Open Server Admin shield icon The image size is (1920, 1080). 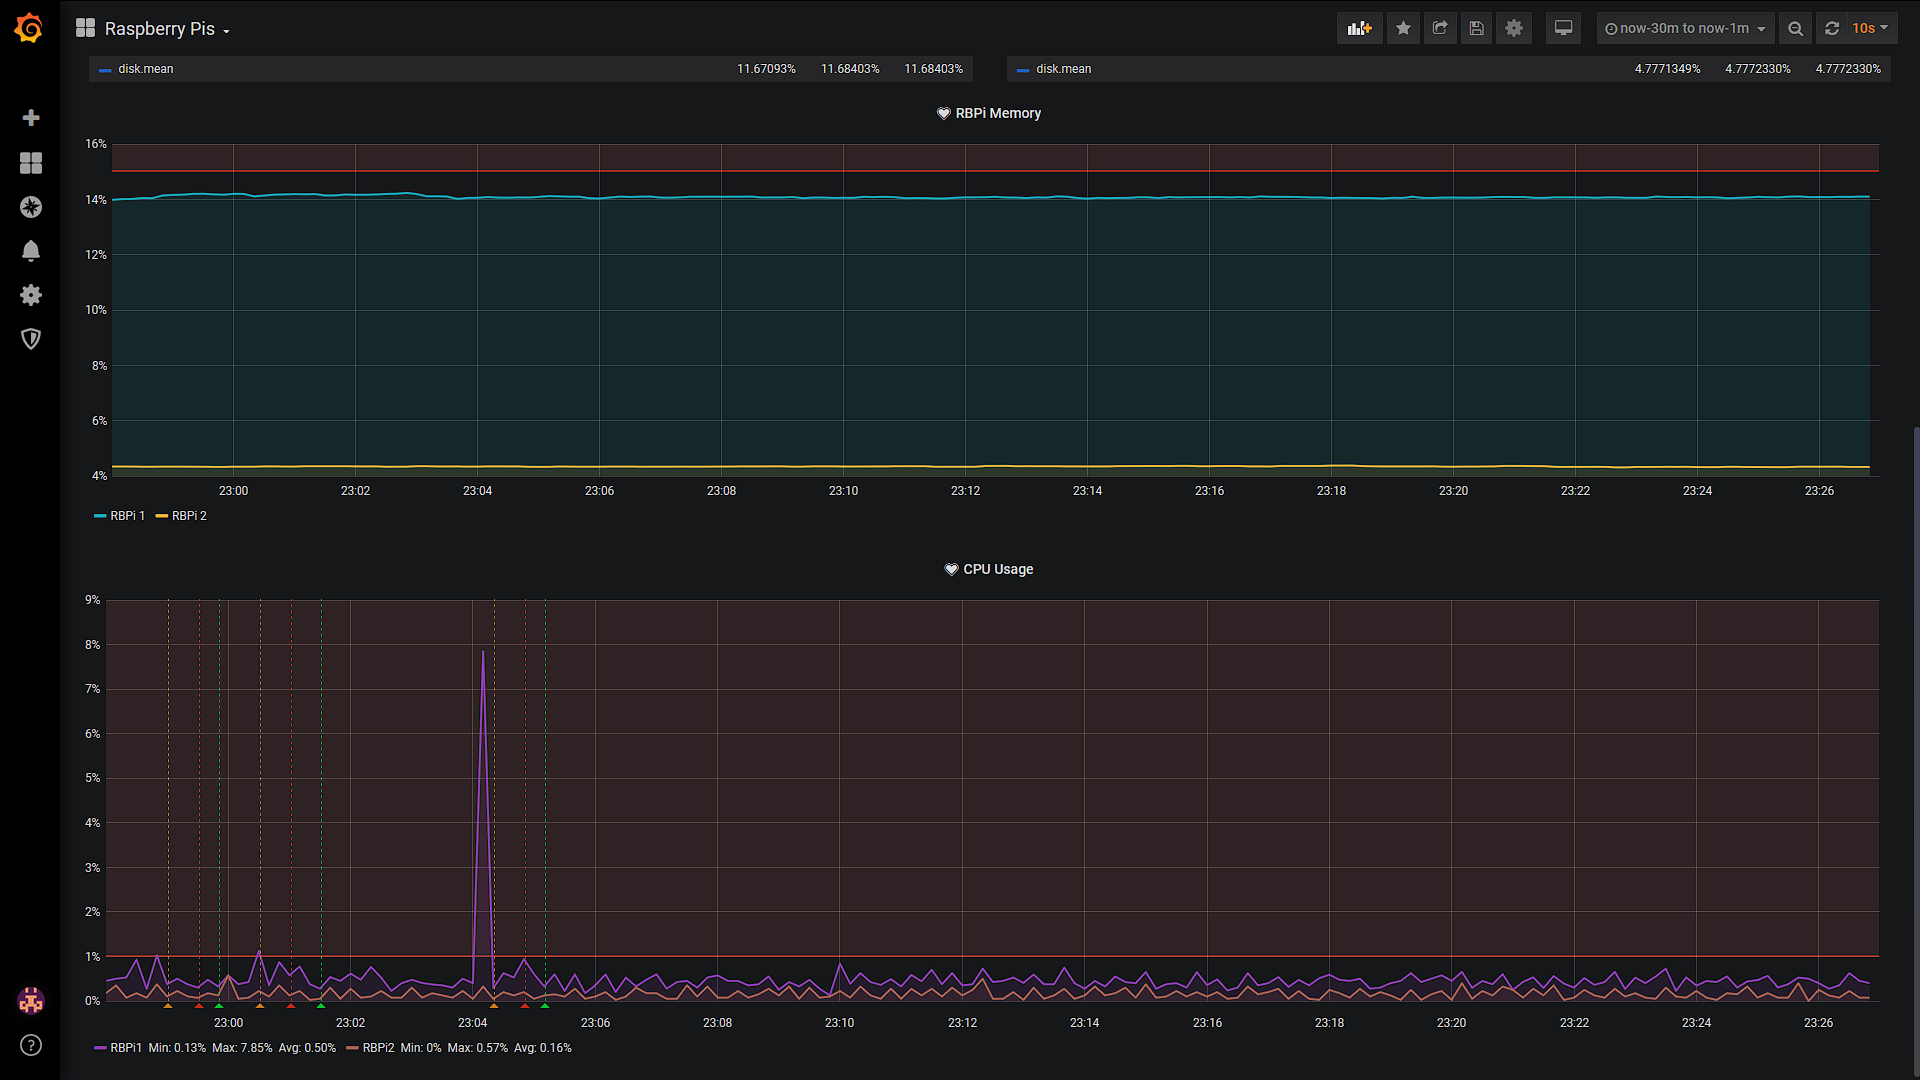click(x=31, y=339)
